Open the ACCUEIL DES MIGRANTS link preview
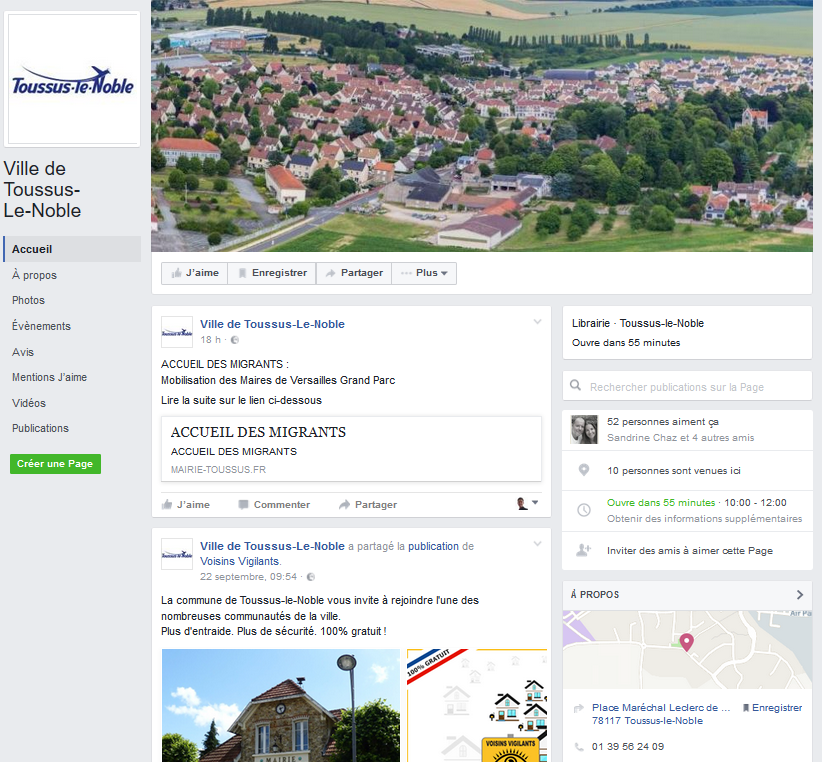822x762 pixels. (351, 449)
